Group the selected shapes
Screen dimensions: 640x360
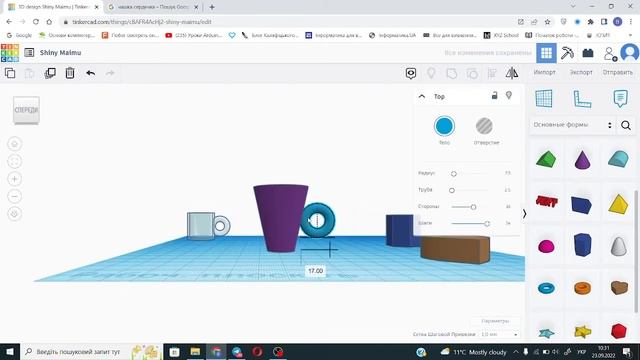point(451,73)
